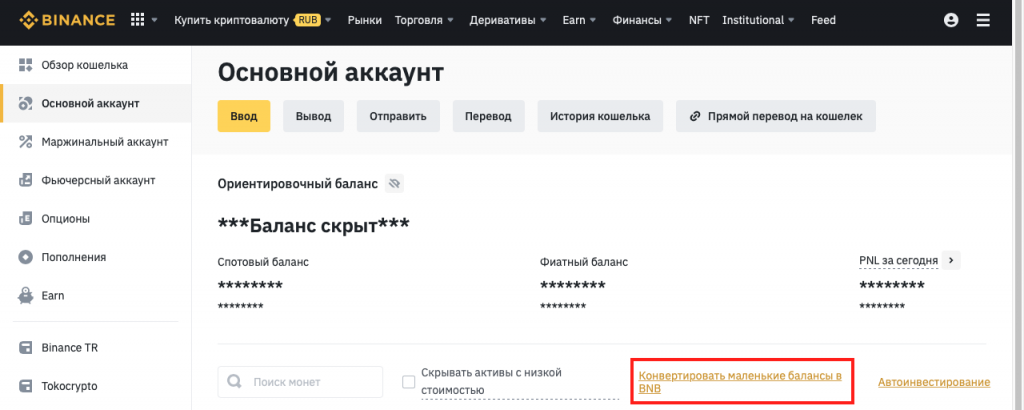Select Фьючерсный аккаунт in sidebar
This screenshot has width=1024, height=410.
(x=96, y=180)
